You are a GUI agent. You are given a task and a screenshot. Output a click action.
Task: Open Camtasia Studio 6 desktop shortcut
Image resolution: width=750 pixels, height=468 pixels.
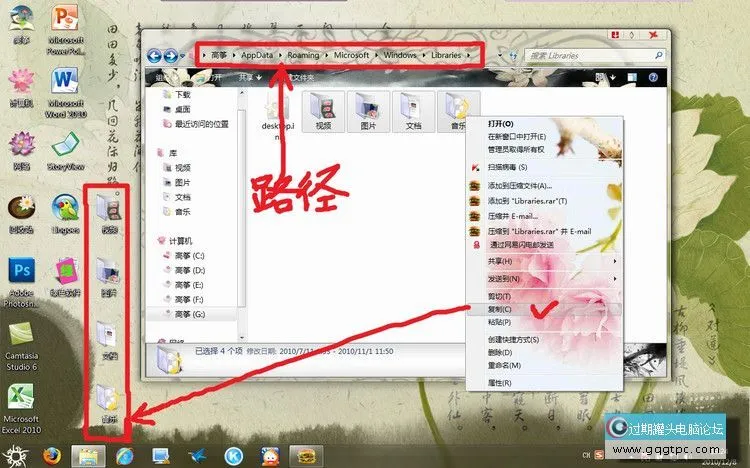[22, 346]
